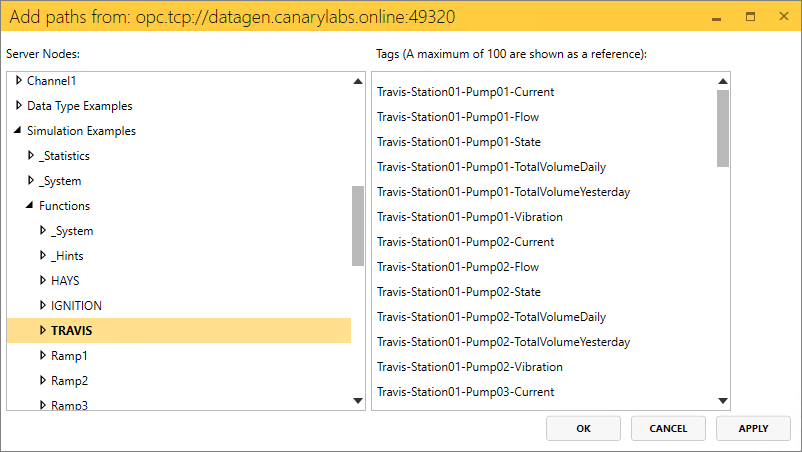Maximize the Add paths dialog window
This screenshot has height=452, width=802.
pyautogui.click(x=750, y=17)
